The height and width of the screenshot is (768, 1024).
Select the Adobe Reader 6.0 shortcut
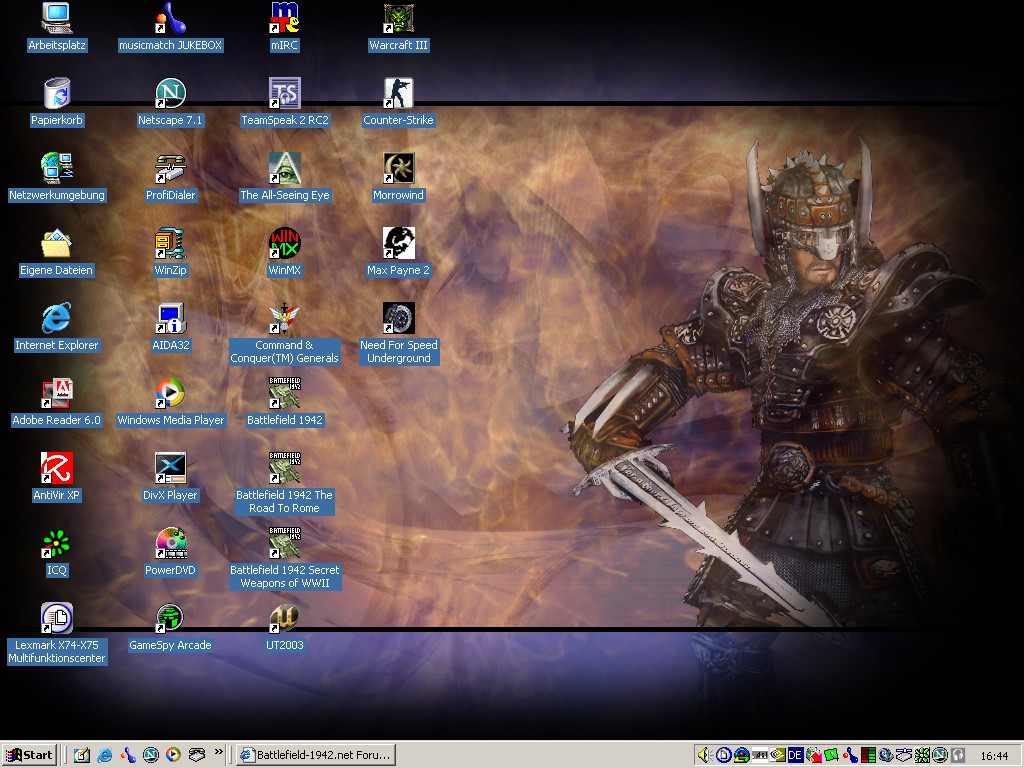tap(56, 402)
